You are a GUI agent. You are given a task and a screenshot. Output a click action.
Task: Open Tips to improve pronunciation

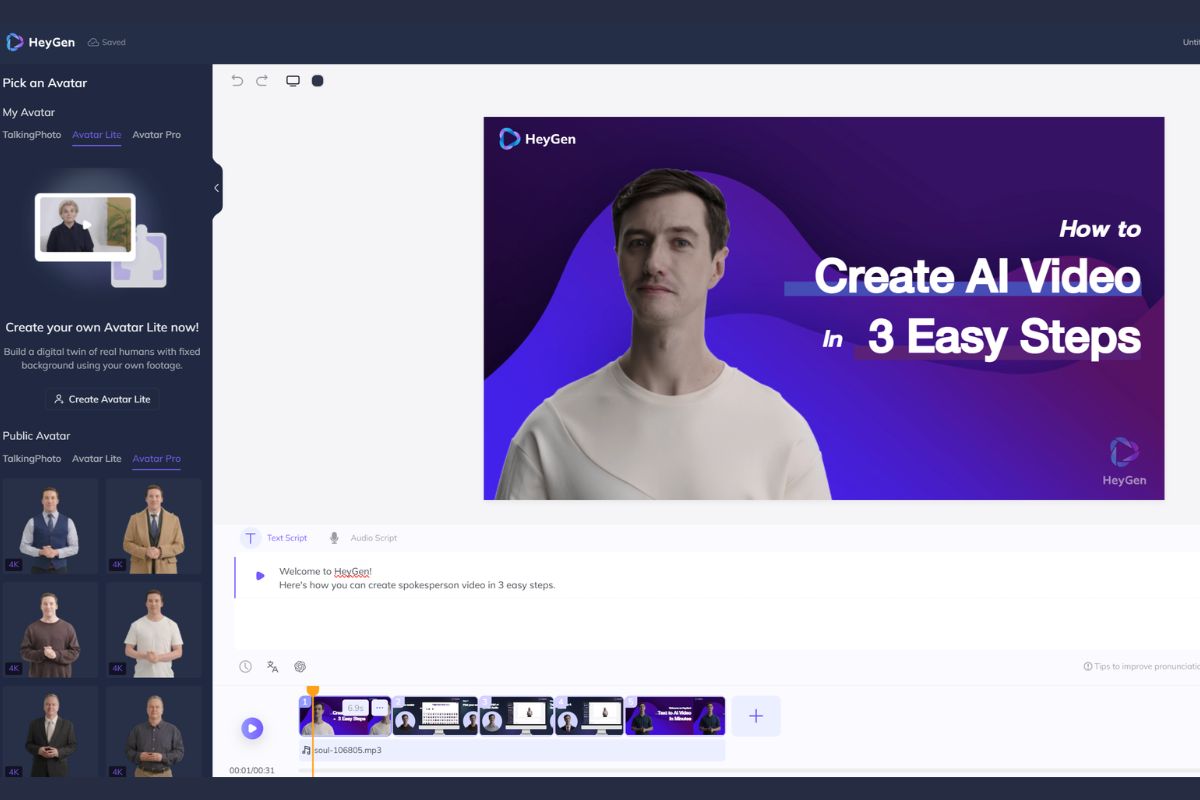coord(1141,667)
